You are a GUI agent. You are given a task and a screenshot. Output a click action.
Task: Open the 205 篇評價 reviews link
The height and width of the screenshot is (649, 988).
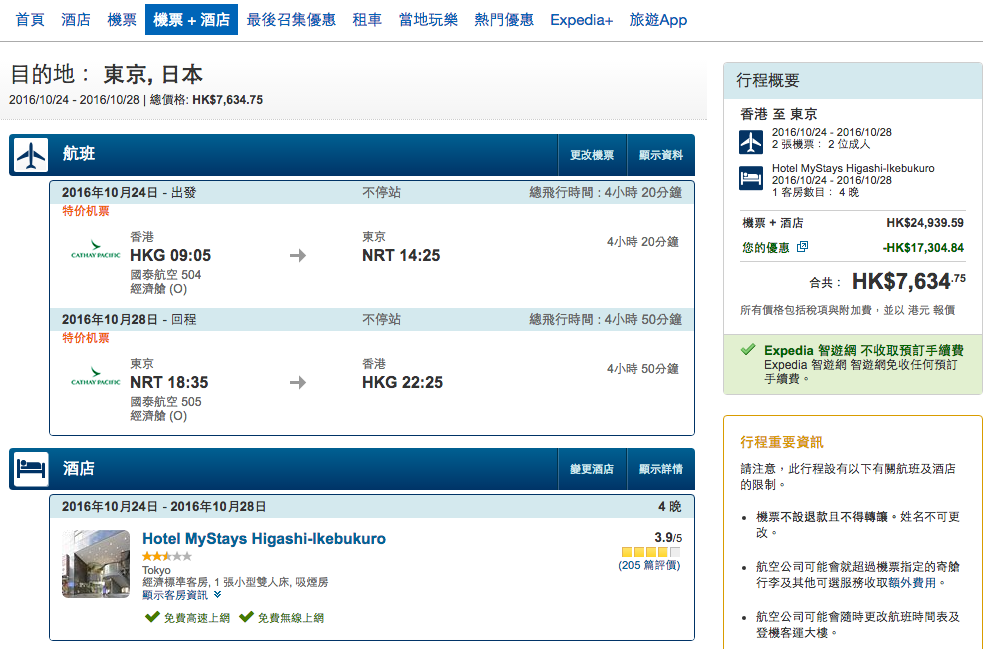coord(649,565)
